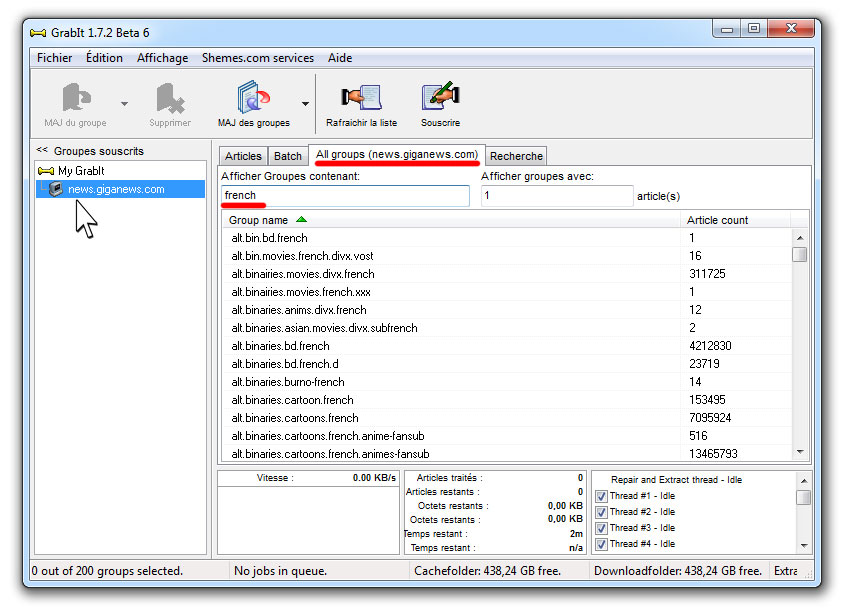Collapse the Groupes souscrits panel arrows
Viewport: 842px width, 608px height.
pos(42,150)
